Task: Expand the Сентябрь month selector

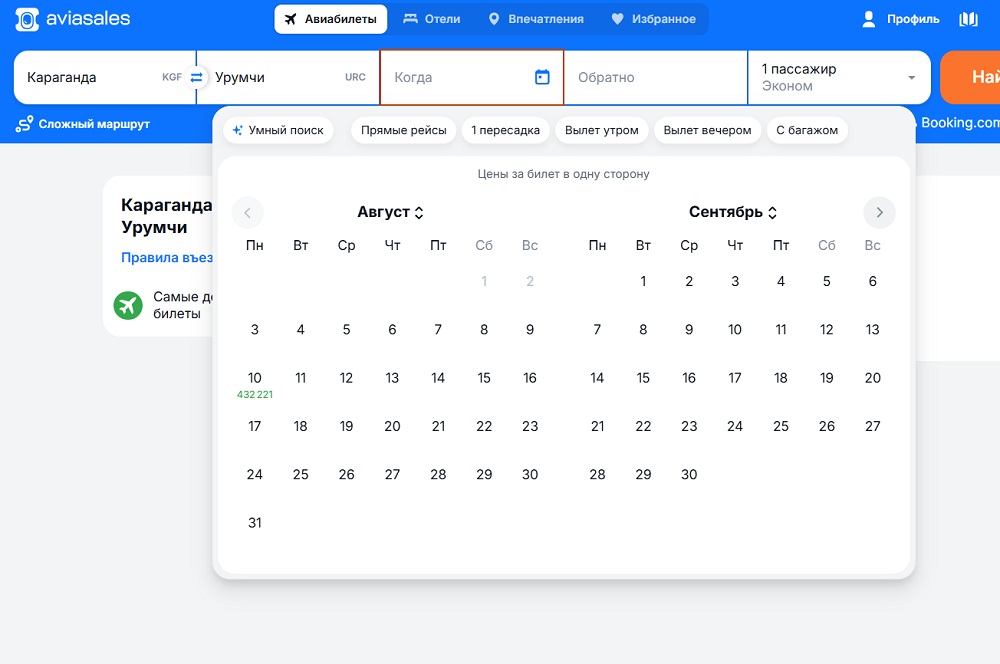Action: pos(733,212)
